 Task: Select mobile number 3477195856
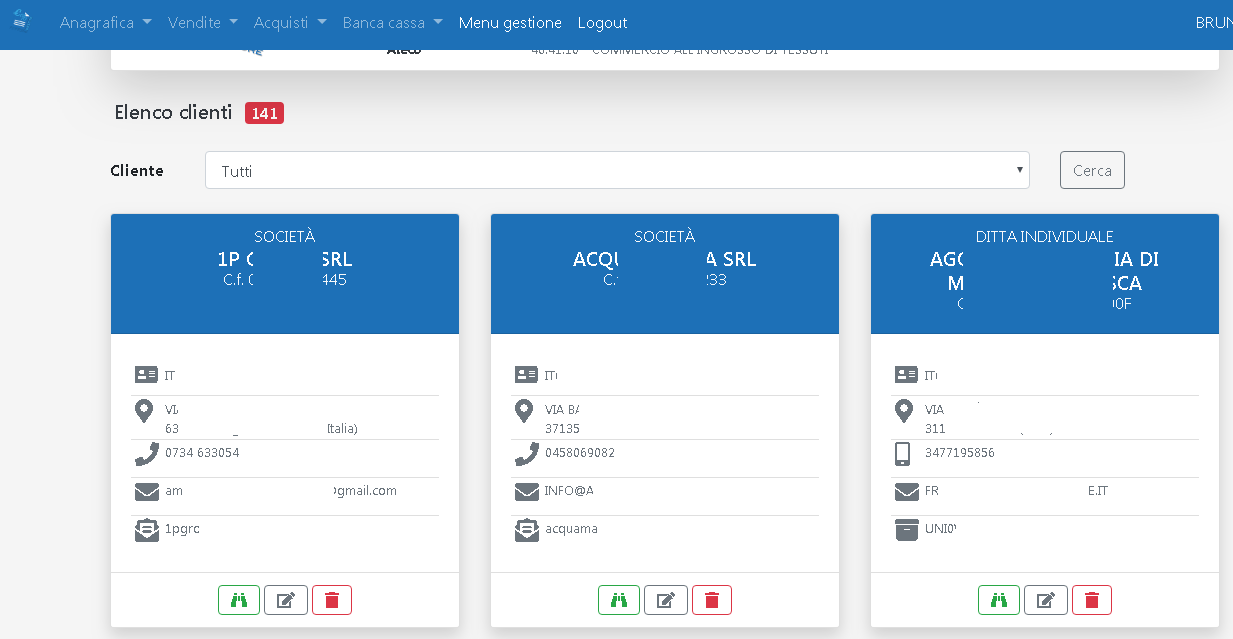[x=960, y=453]
